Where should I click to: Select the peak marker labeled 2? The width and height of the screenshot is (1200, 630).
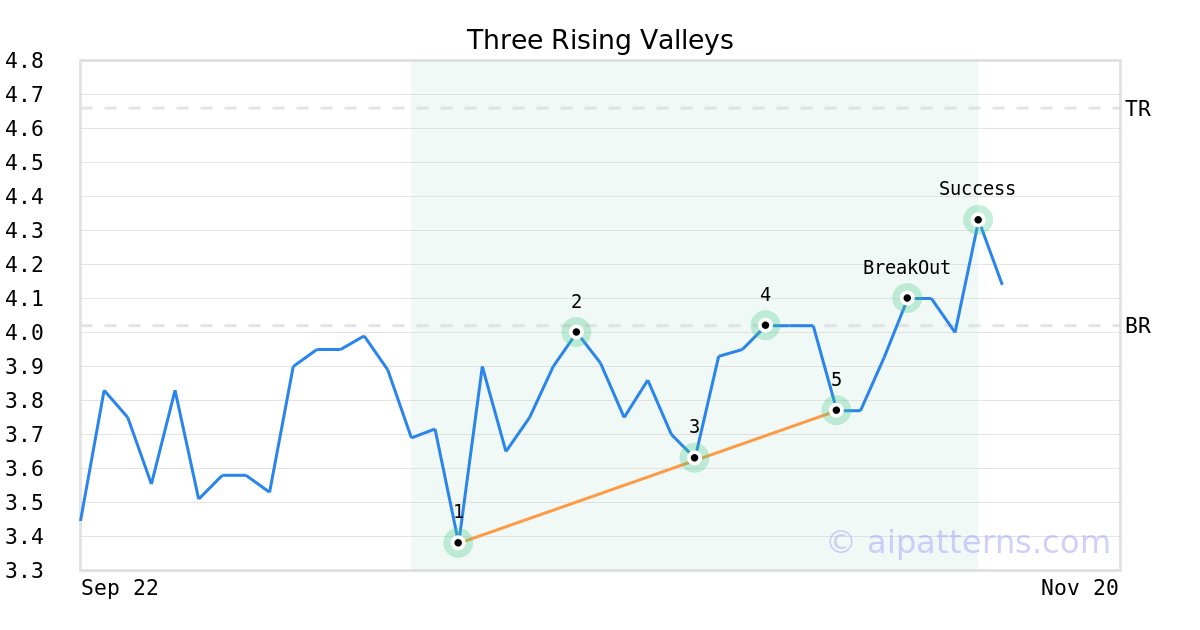coord(576,331)
